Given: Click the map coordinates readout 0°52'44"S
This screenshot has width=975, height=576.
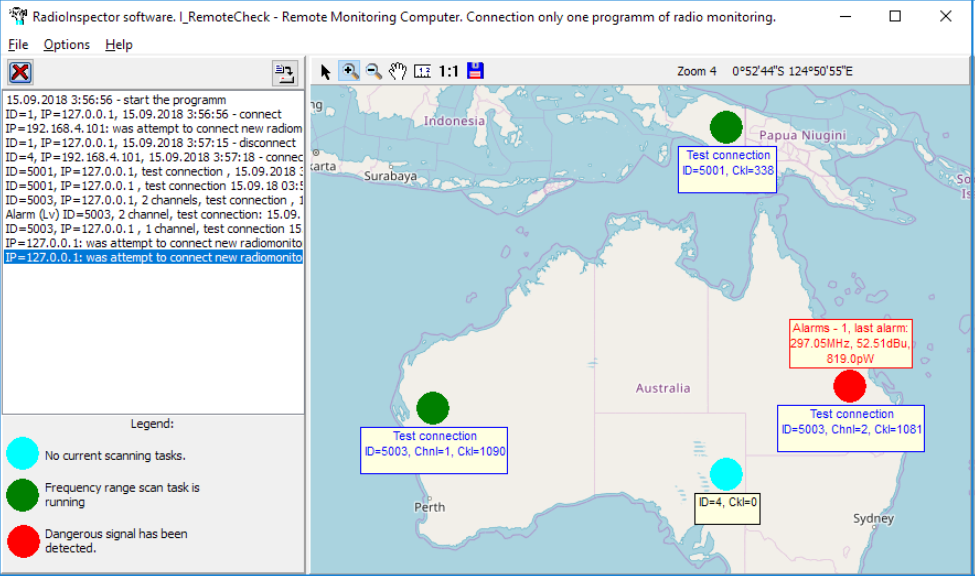Looking at the screenshot, I should click(x=792, y=72).
